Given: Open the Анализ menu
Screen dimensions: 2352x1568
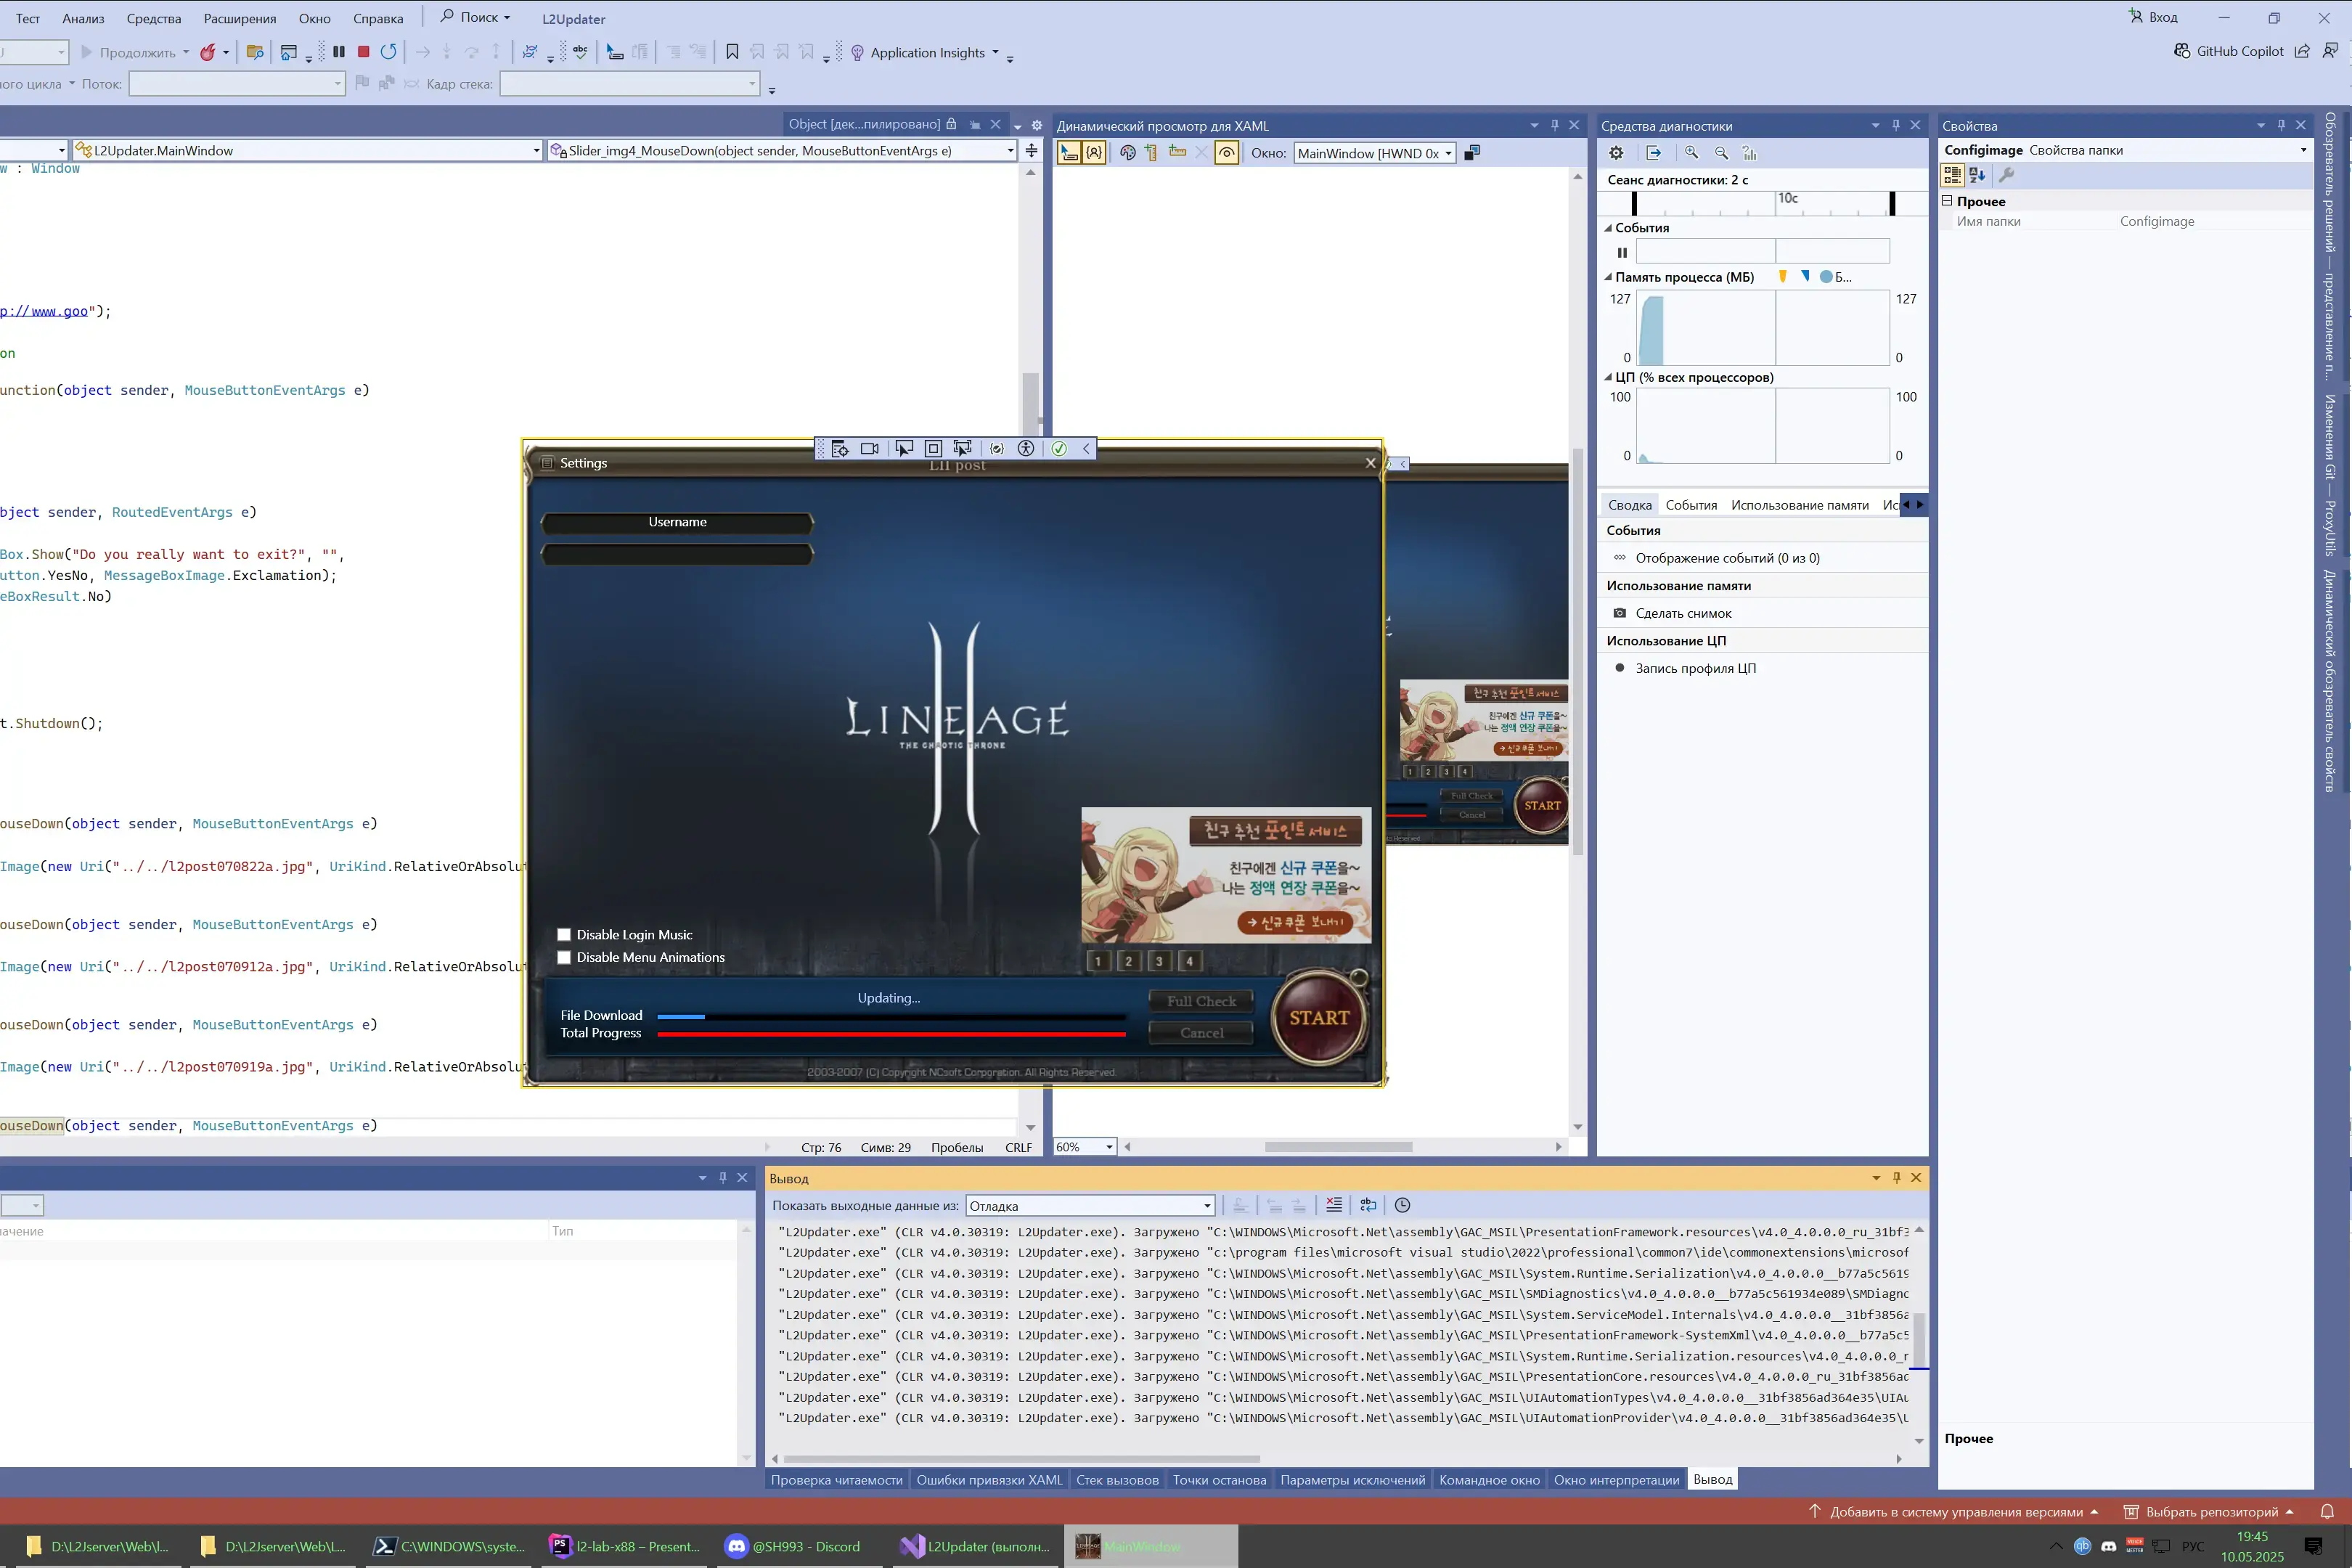Looking at the screenshot, I should coord(83,18).
